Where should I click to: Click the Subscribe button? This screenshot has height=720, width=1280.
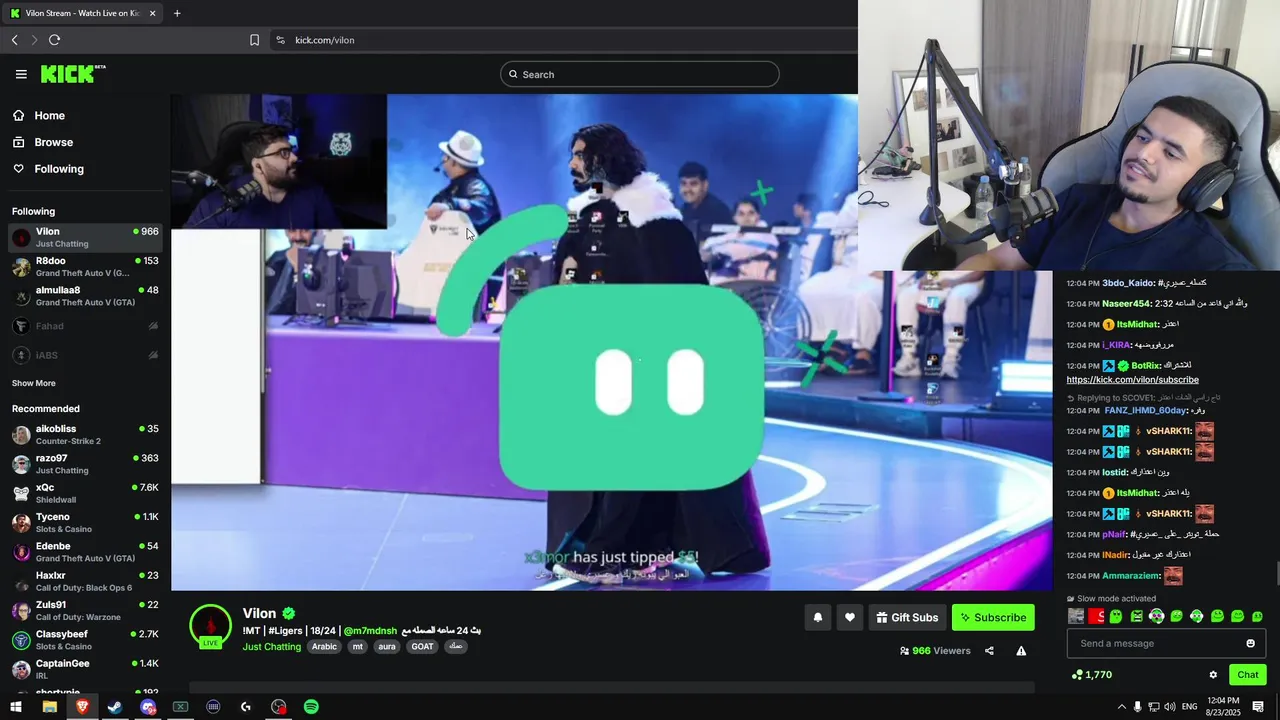[993, 618]
